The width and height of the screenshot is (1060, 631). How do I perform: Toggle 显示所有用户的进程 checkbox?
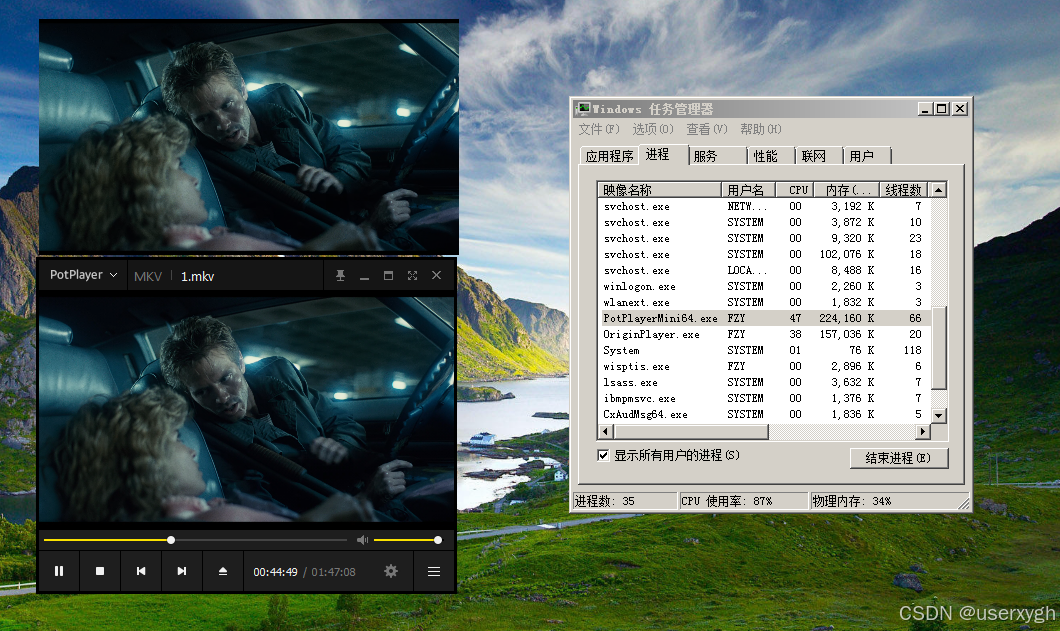click(603, 455)
